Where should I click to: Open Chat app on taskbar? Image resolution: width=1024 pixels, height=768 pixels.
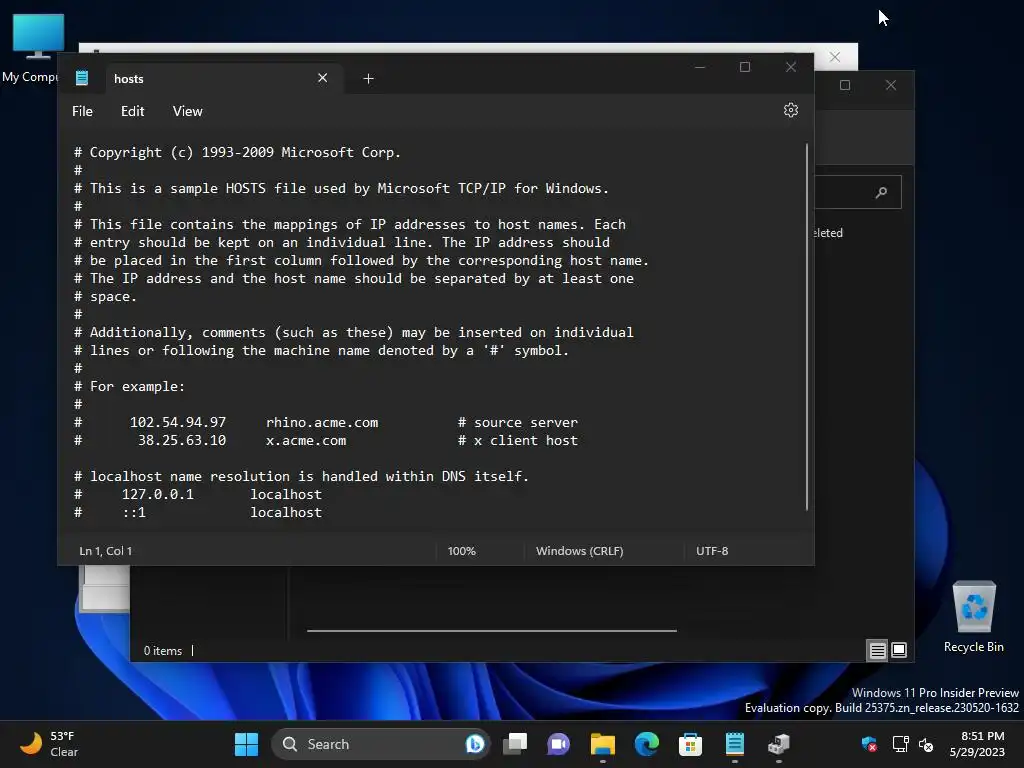click(x=558, y=744)
